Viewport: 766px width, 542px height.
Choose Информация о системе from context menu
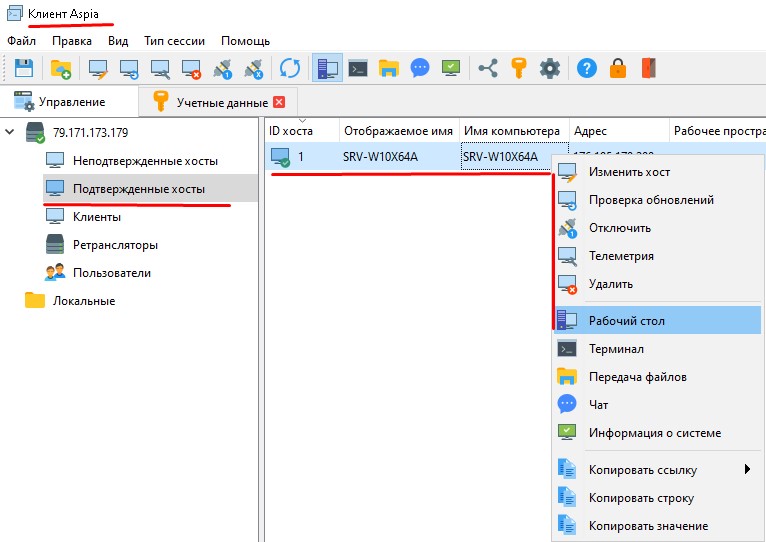pos(658,433)
